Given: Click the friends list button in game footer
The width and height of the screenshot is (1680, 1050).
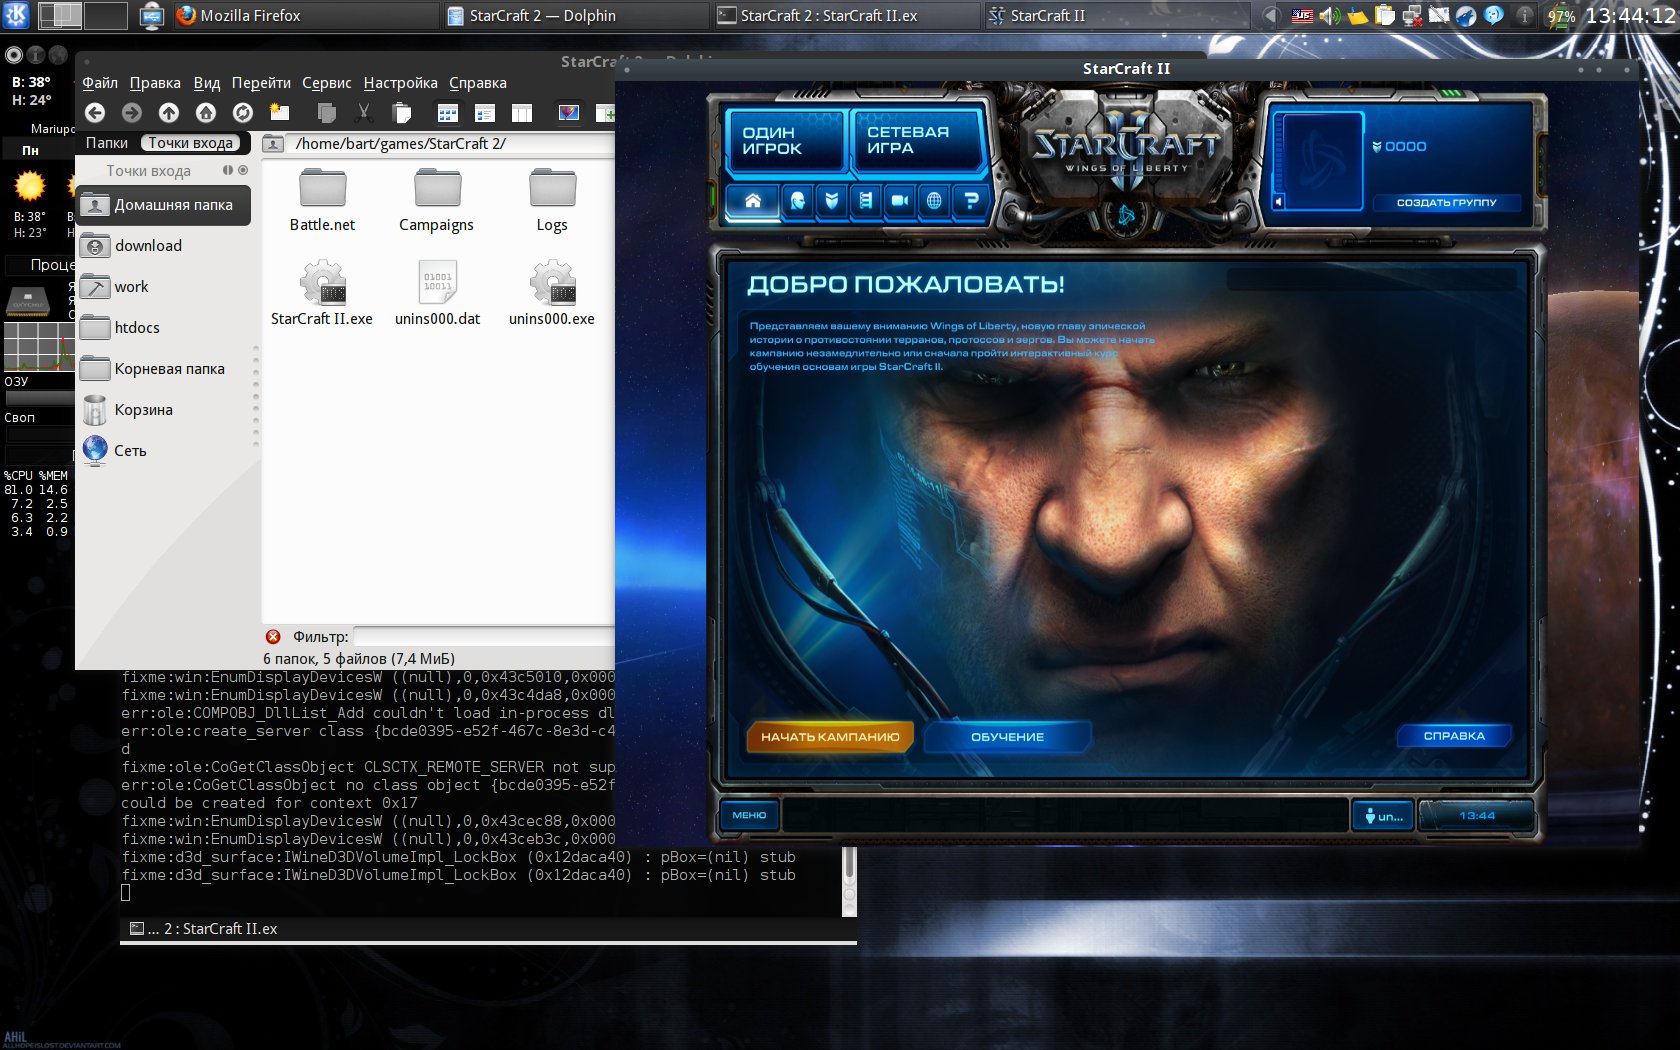Looking at the screenshot, I should [x=1383, y=816].
